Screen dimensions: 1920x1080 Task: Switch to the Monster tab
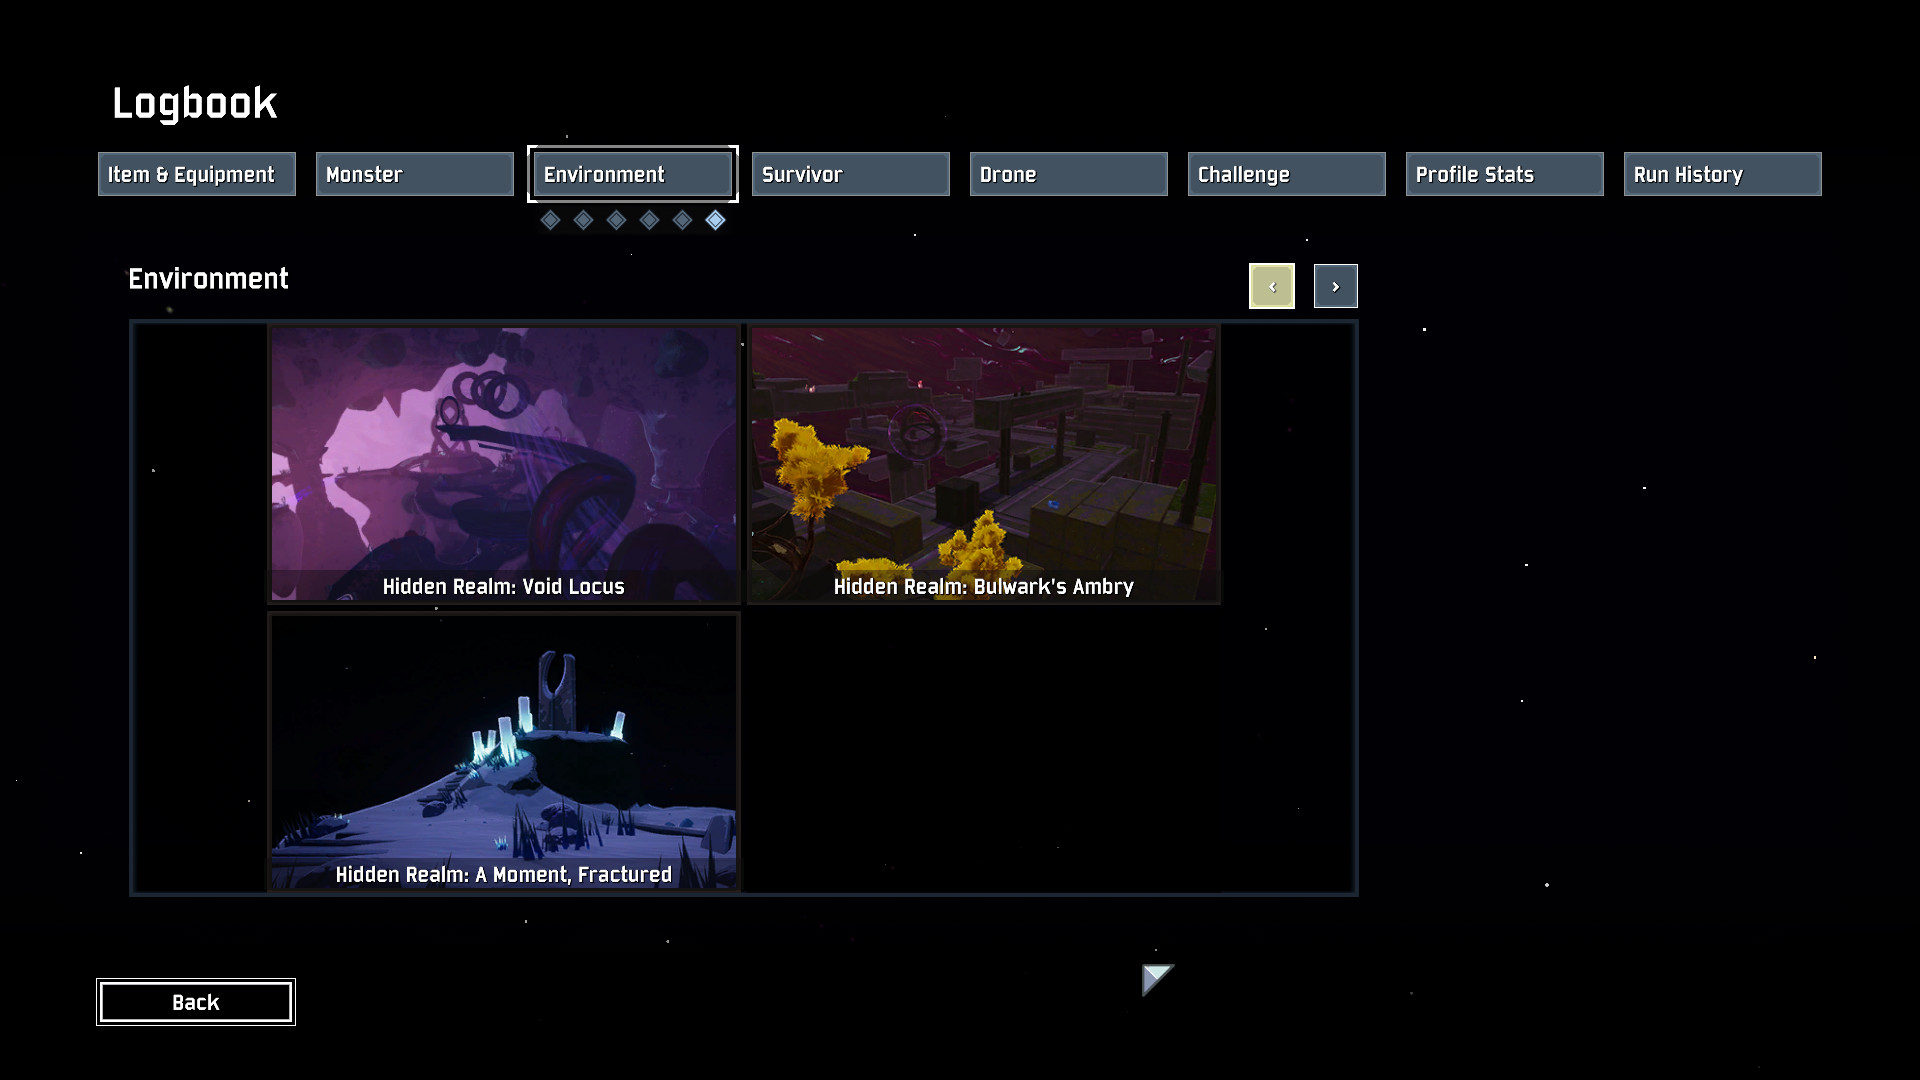pyautogui.click(x=414, y=174)
